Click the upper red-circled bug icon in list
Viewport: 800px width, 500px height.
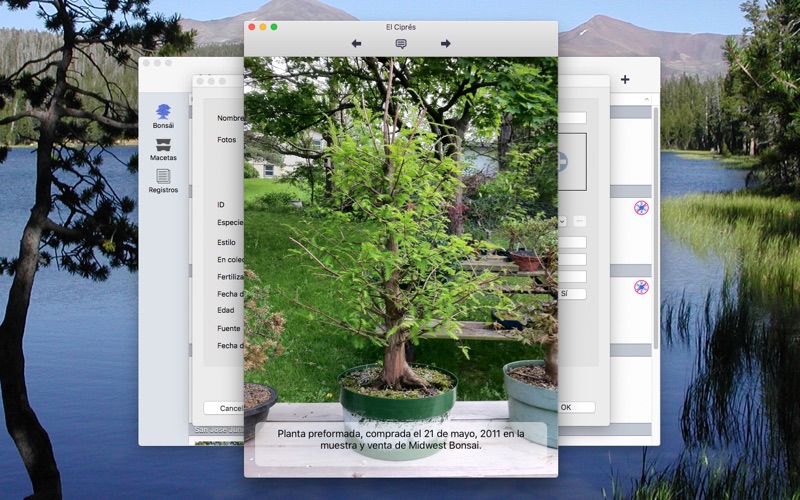(x=641, y=208)
